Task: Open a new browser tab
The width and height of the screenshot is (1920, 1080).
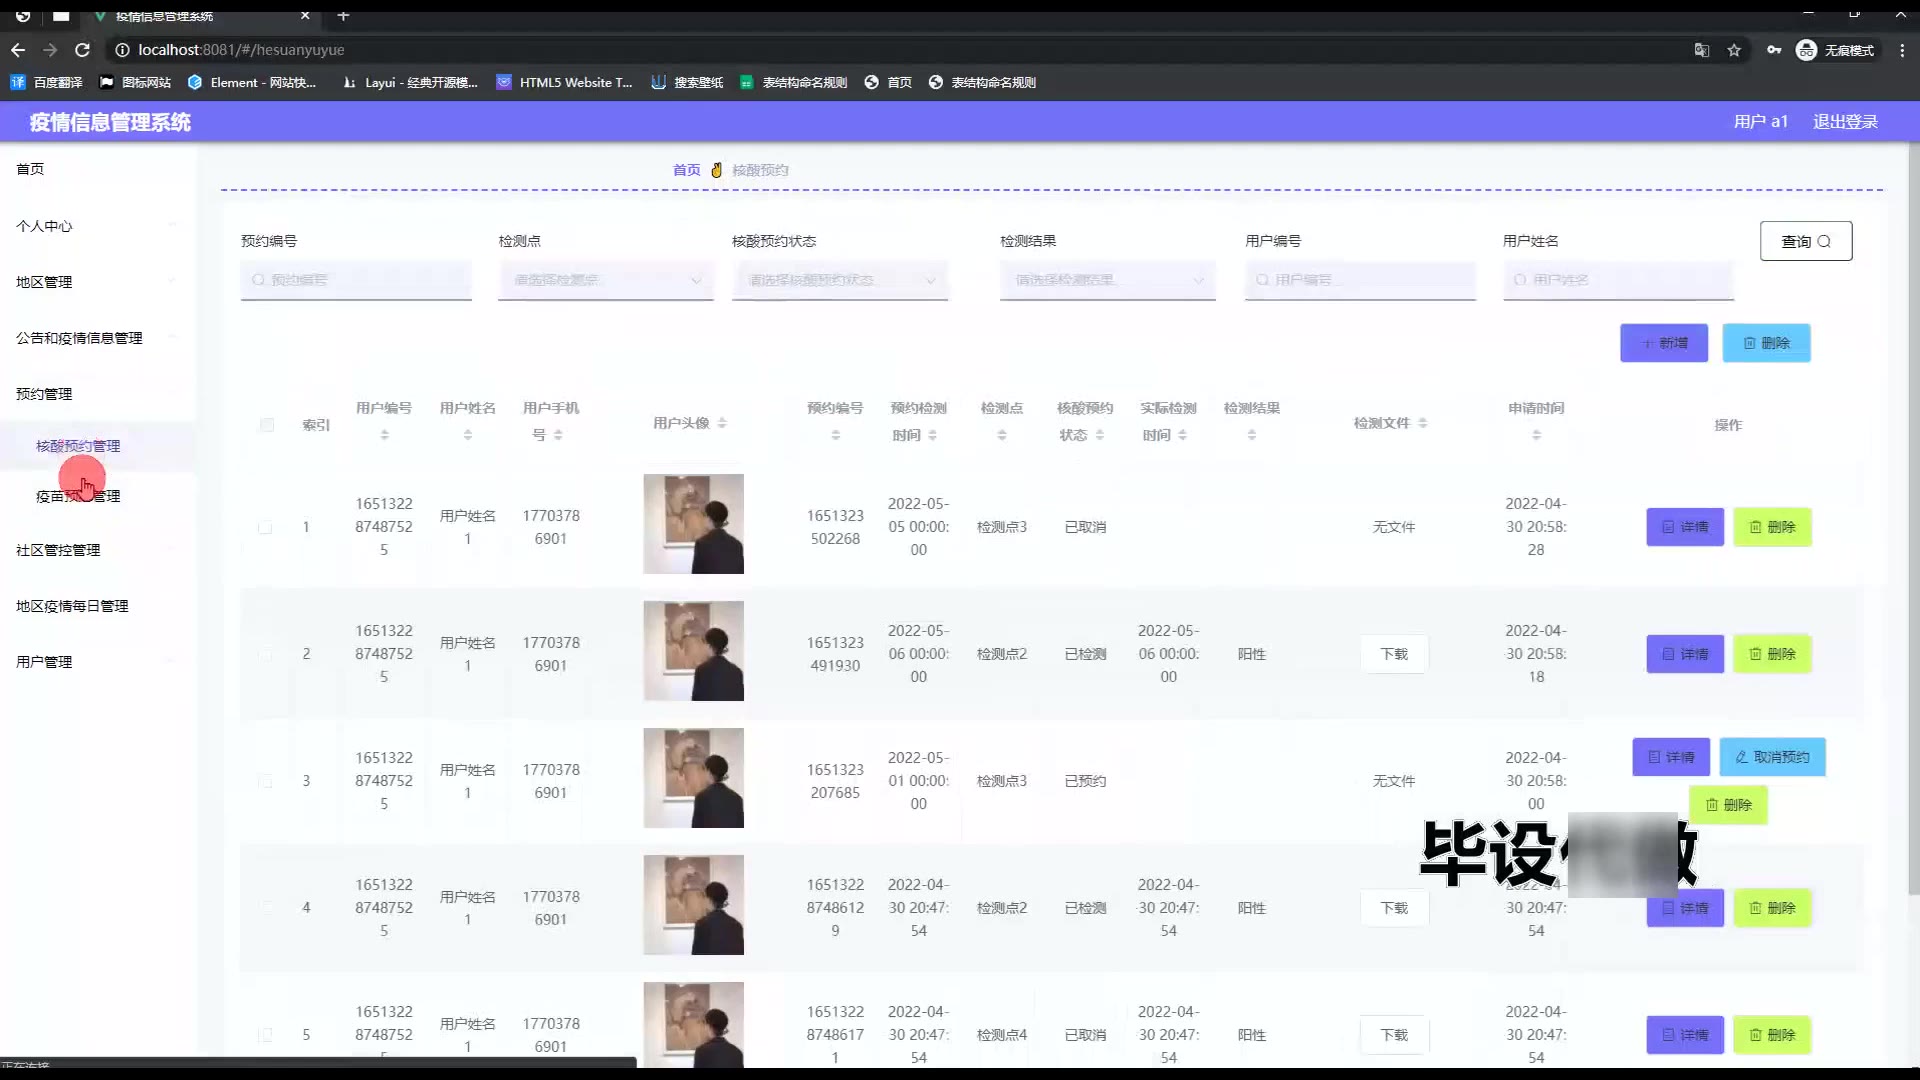Action: [x=343, y=15]
